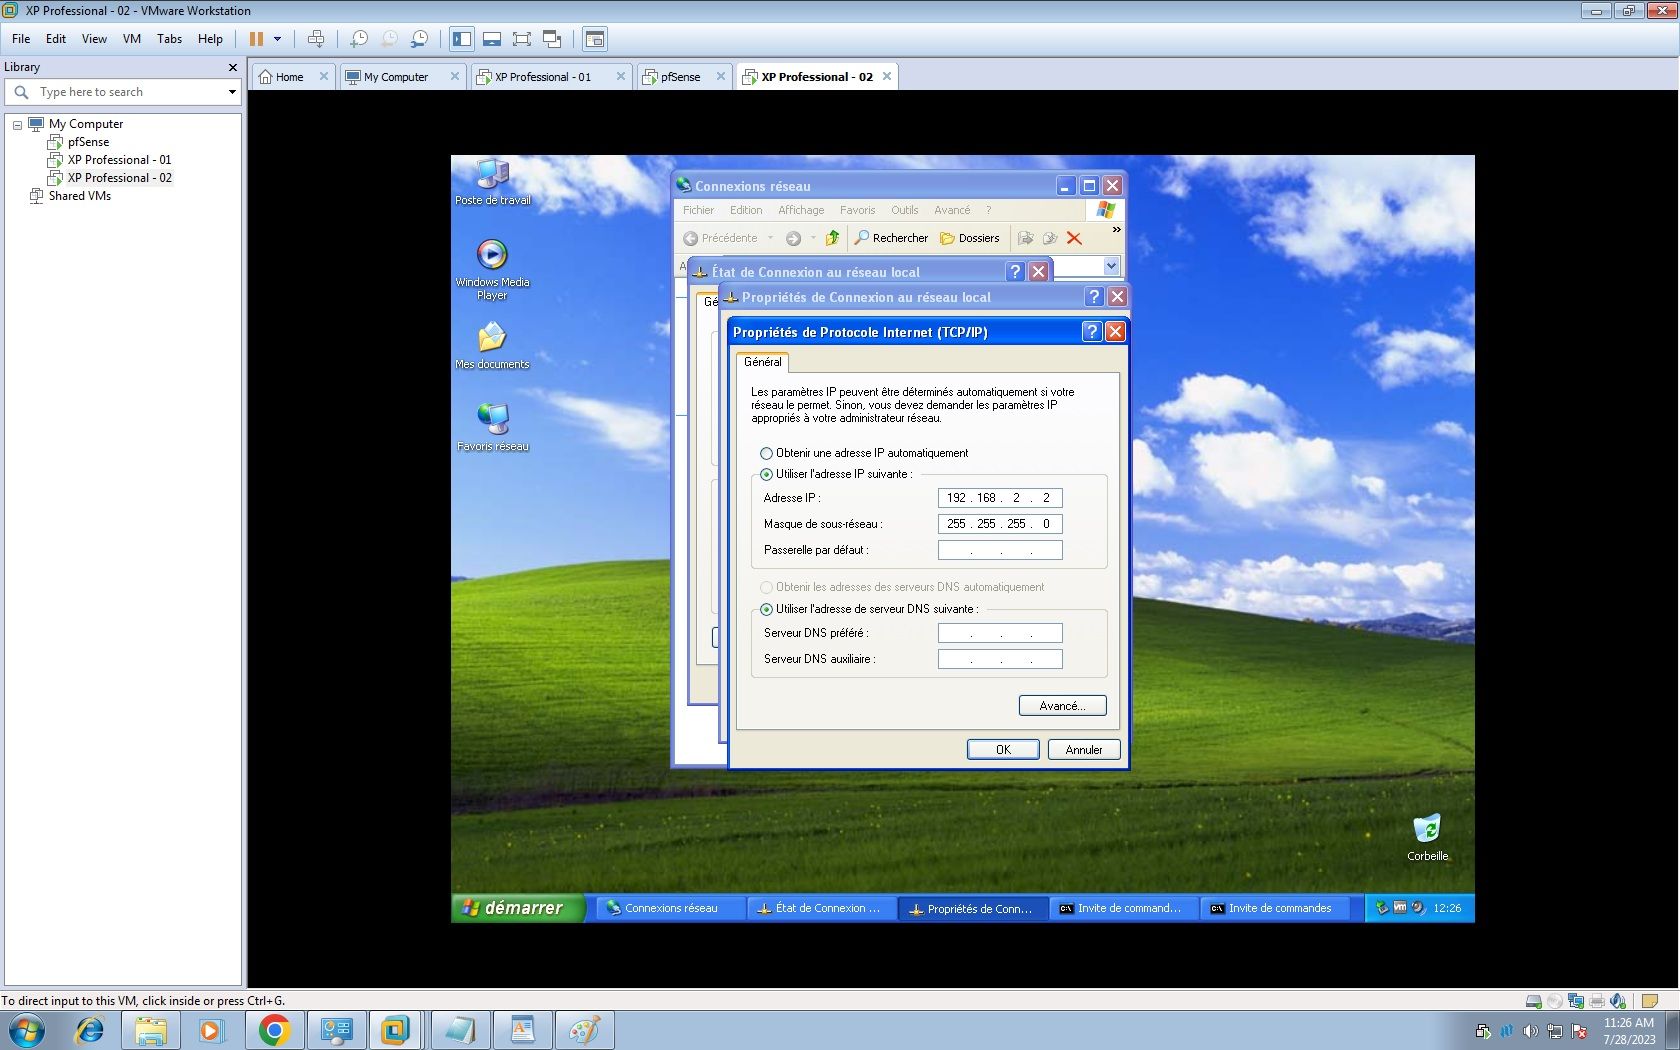The height and width of the screenshot is (1050, 1680).
Task: Expand the toolbar overflow chevron in Connexions réseau
Action: [x=1116, y=230]
